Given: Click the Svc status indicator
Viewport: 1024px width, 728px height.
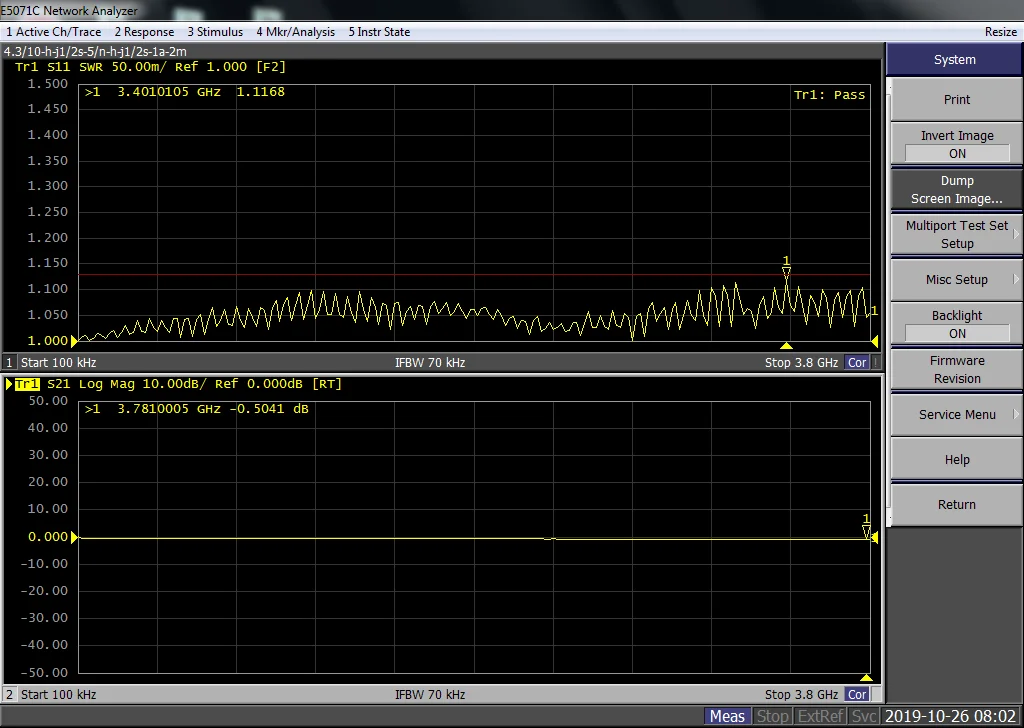Looking at the screenshot, I should tap(865, 716).
